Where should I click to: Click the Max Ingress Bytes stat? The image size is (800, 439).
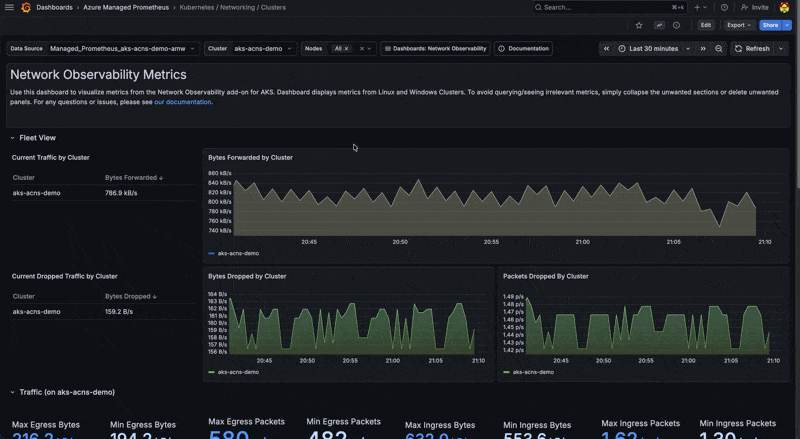pos(440,429)
